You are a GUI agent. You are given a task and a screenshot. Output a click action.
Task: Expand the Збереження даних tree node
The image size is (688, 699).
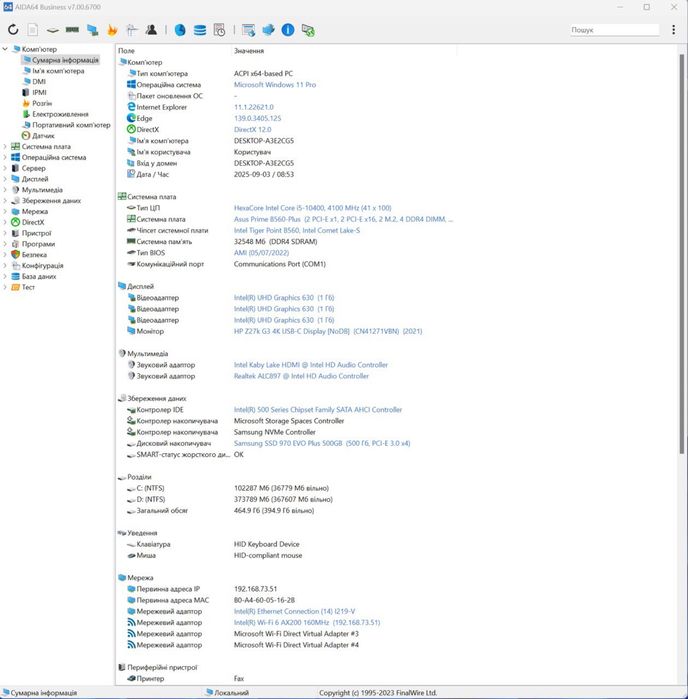pos(5,201)
